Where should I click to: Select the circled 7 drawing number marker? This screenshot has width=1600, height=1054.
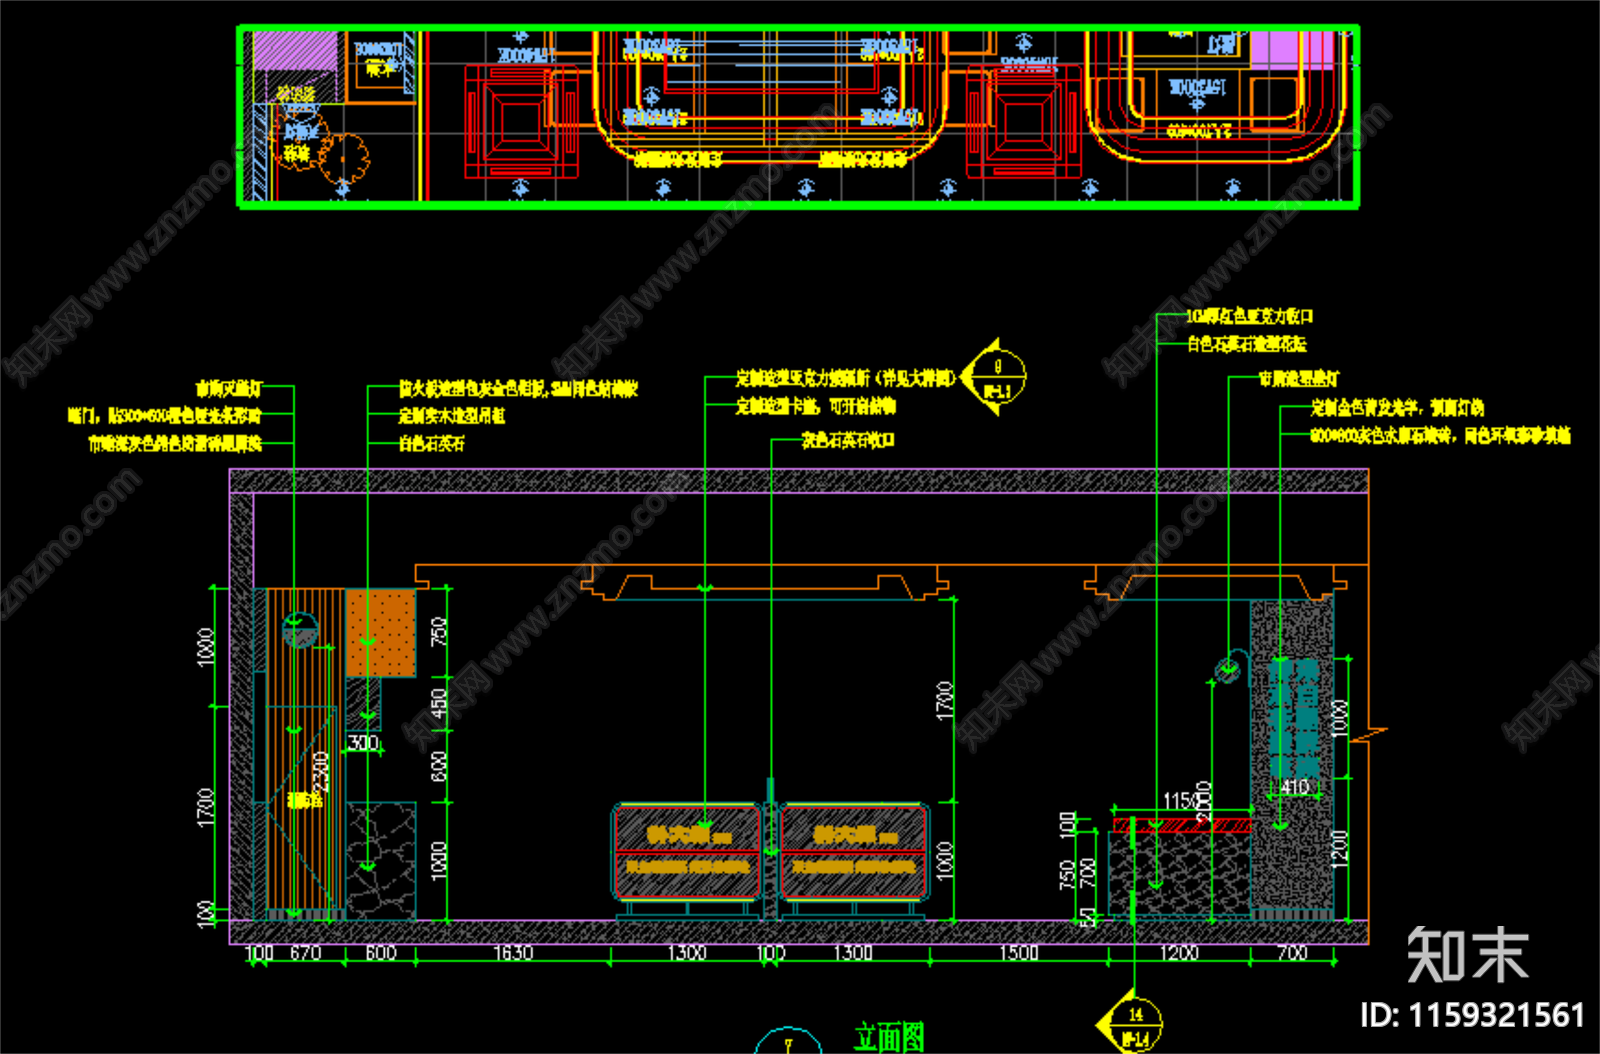click(788, 1042)
